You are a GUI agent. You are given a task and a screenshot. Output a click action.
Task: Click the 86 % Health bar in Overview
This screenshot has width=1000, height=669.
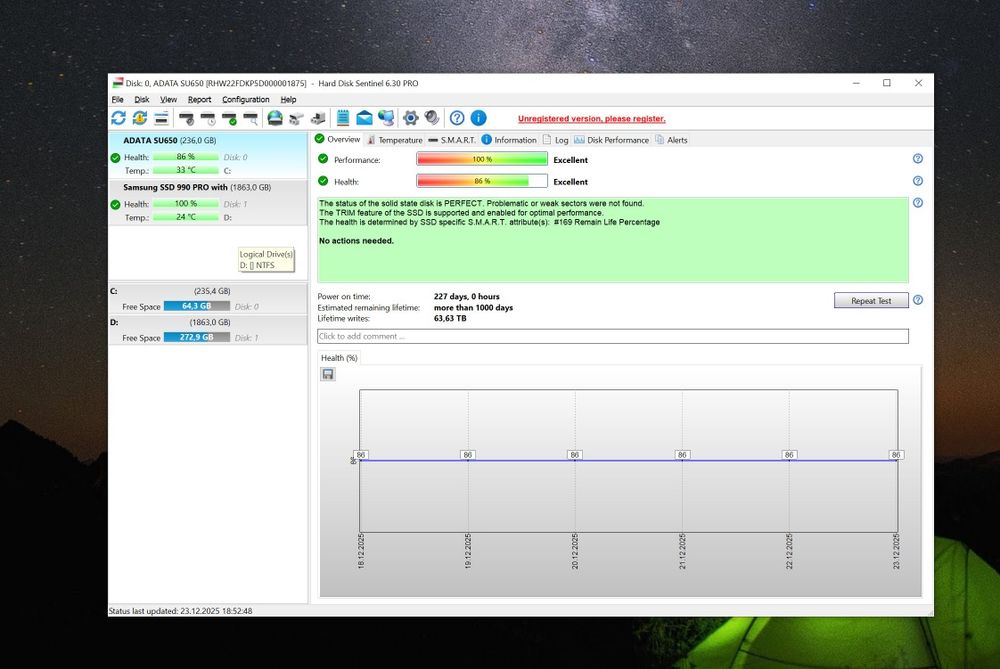coord(482,181)
